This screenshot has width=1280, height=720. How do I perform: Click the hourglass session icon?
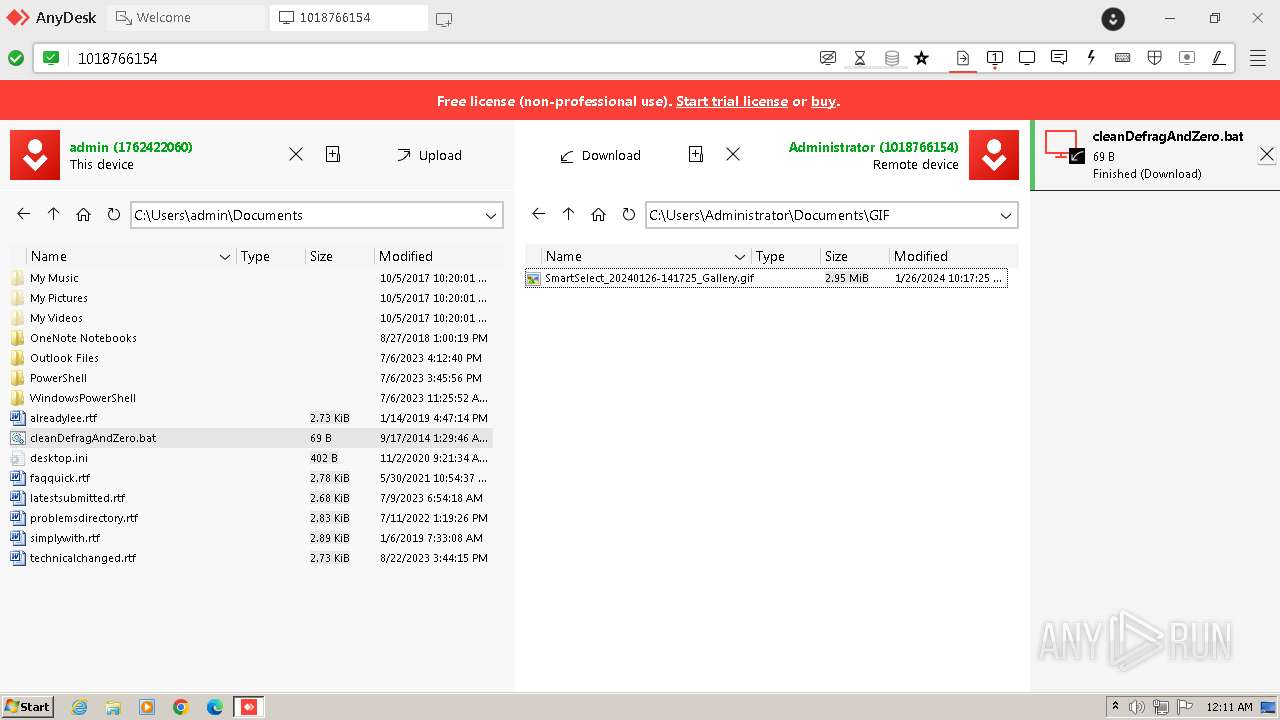(860, 58)
